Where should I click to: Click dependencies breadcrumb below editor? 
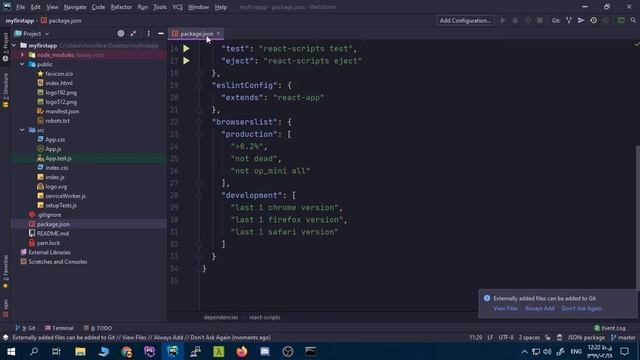click(220, 317)
